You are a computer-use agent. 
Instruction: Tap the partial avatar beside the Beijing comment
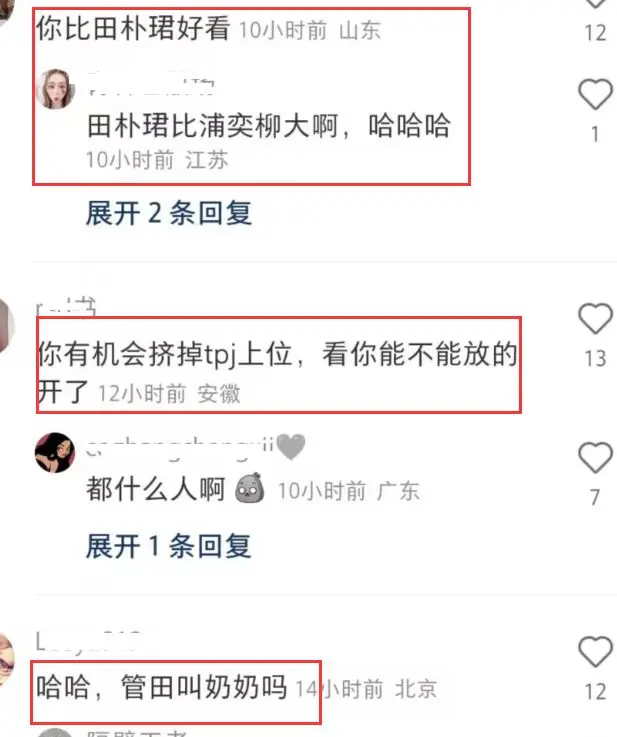(7, 658)
